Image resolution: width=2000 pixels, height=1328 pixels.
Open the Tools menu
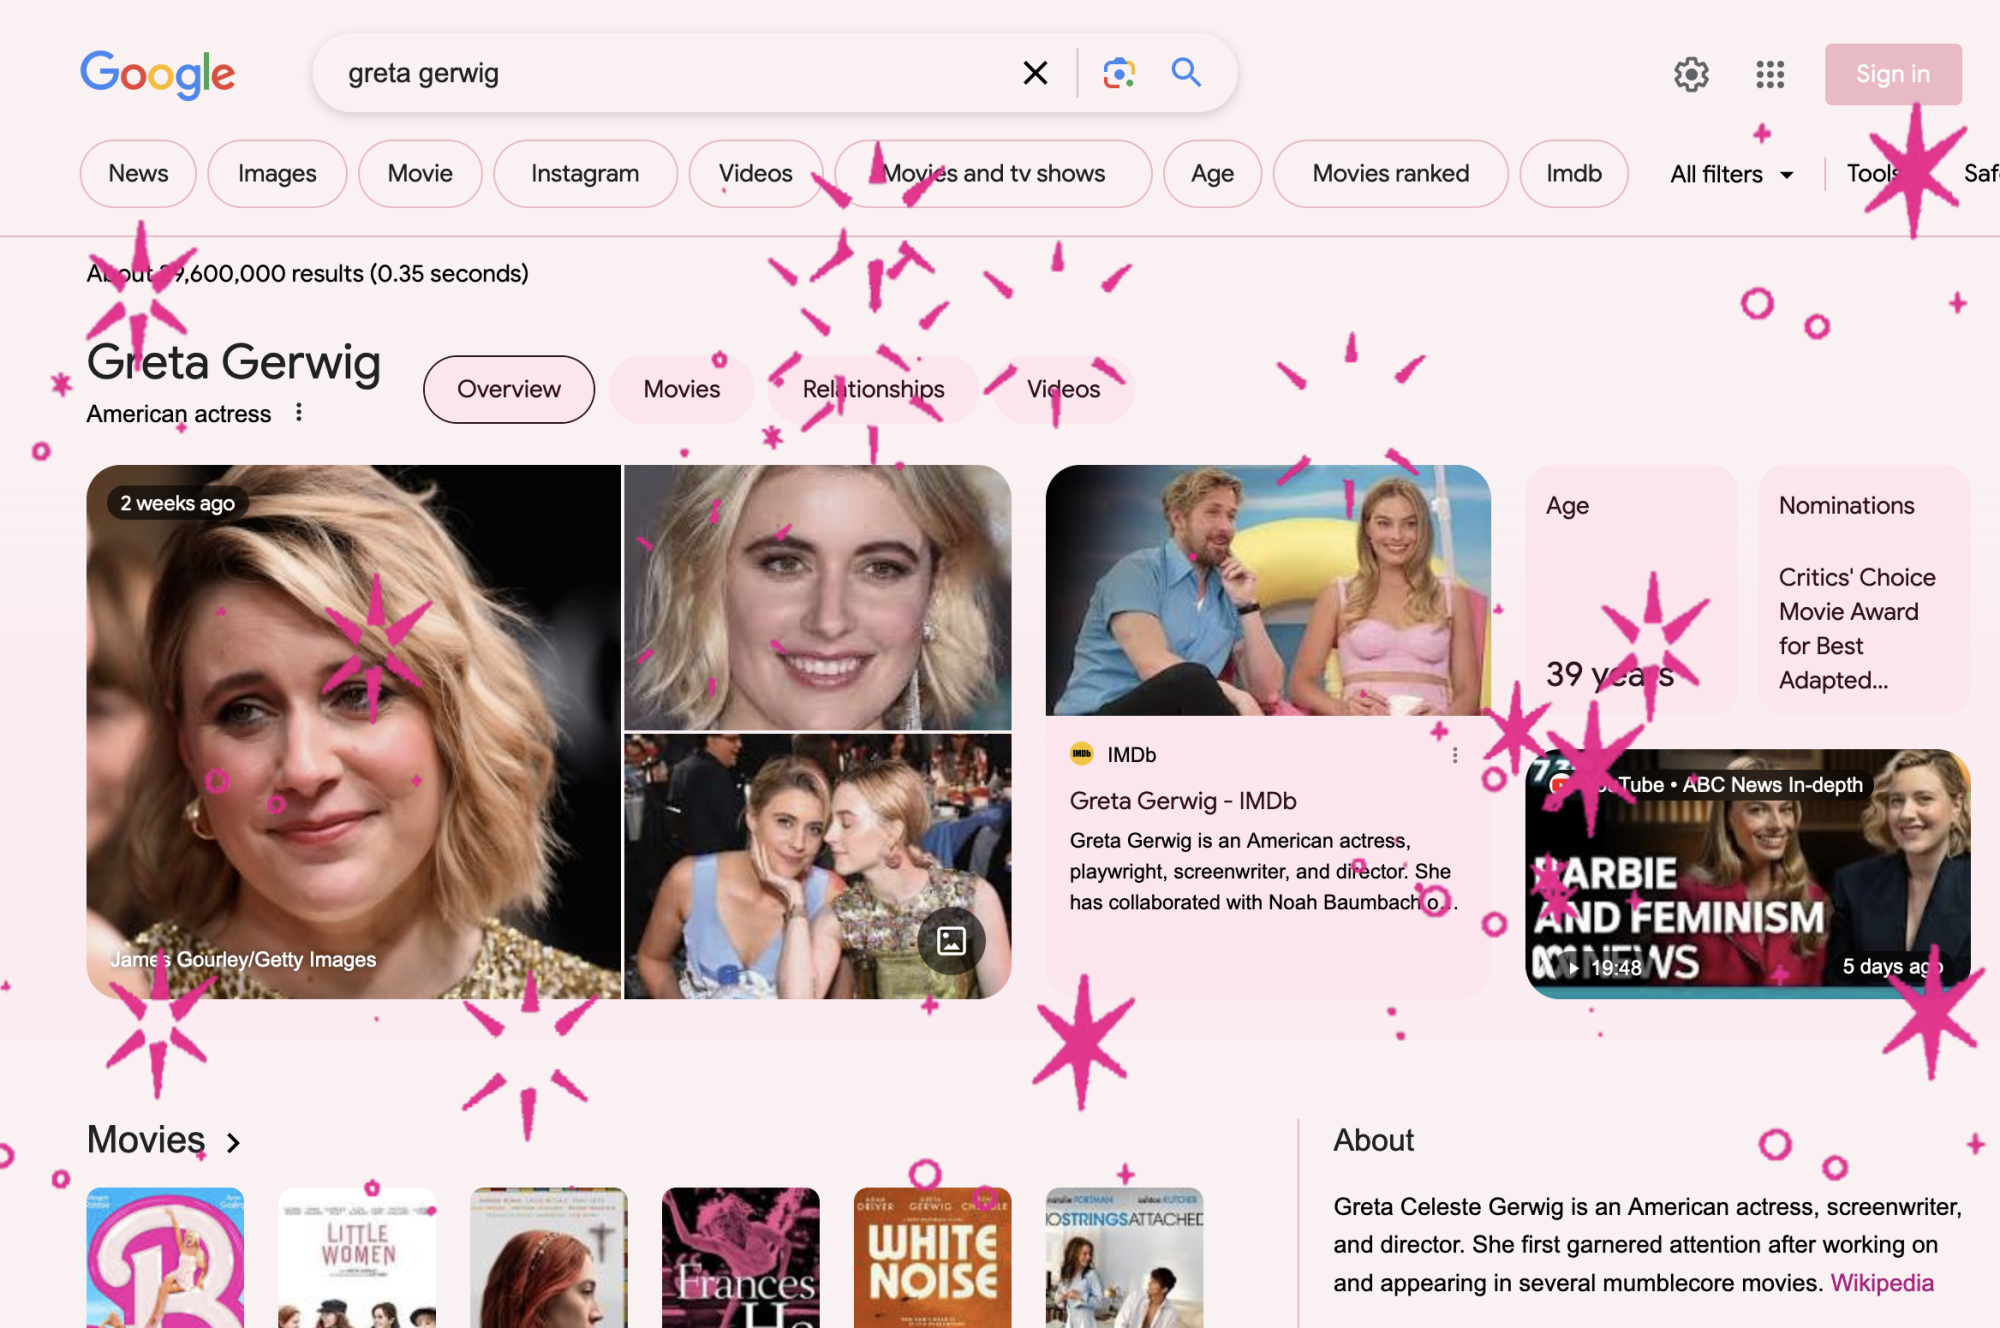(1871, 174)
